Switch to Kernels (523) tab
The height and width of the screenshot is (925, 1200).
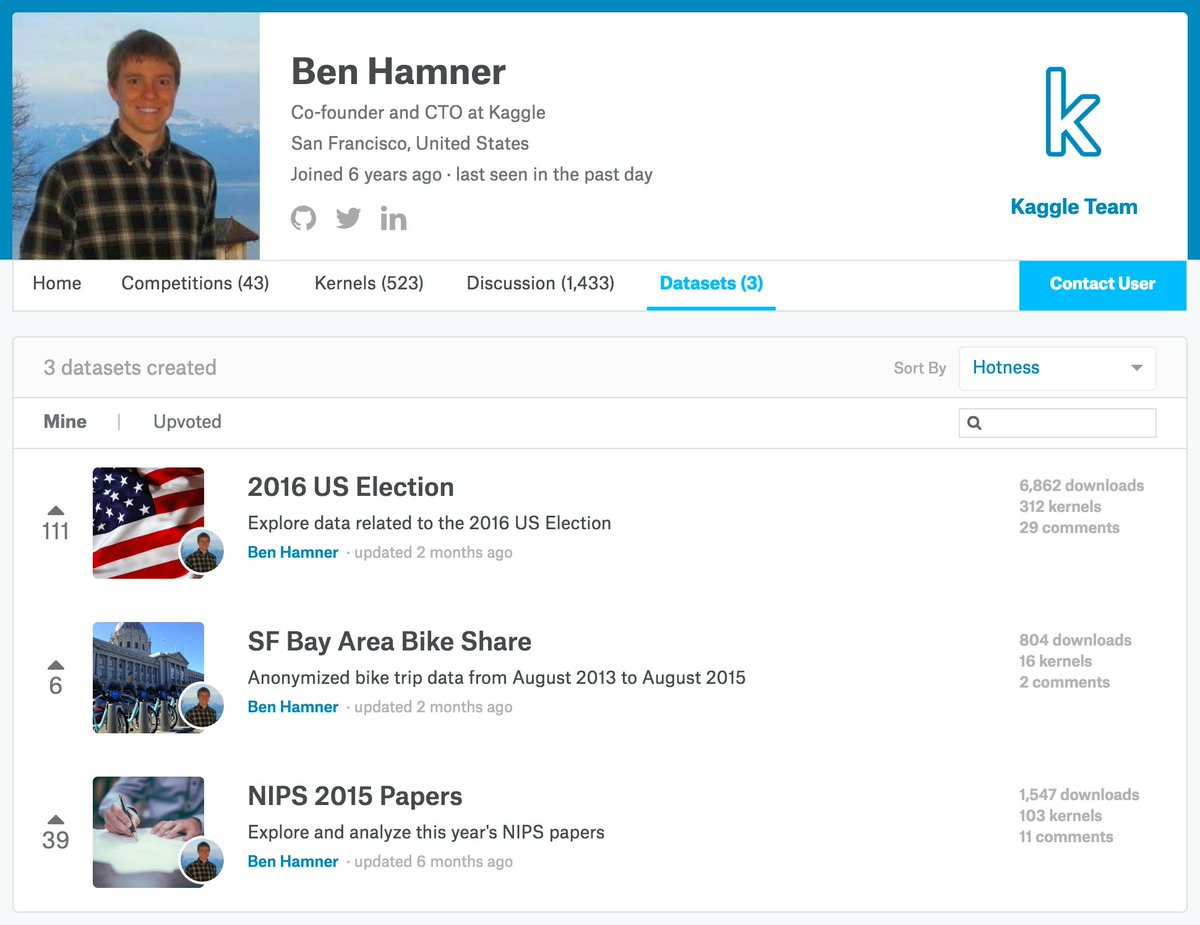pyautogui.click(x=369, y=283)
